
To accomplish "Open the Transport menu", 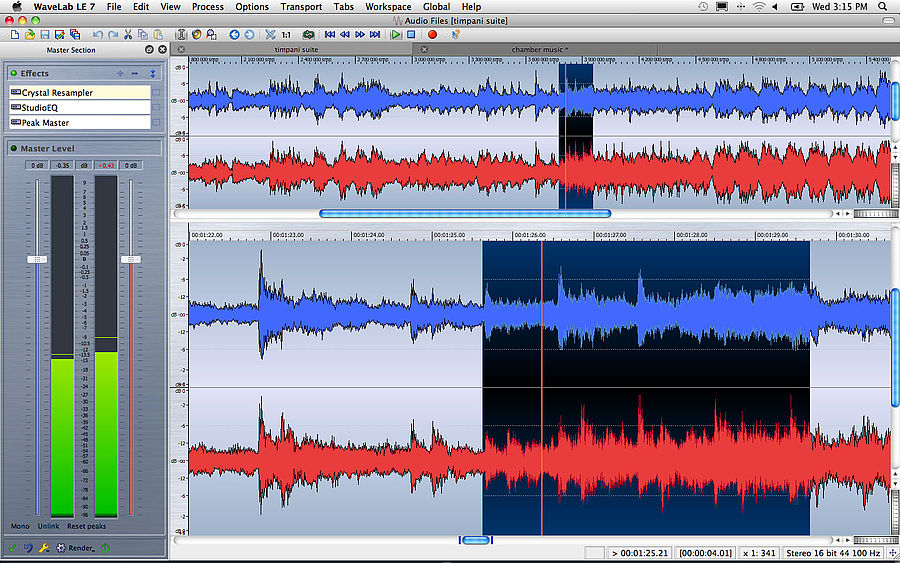I will [301, 6].
